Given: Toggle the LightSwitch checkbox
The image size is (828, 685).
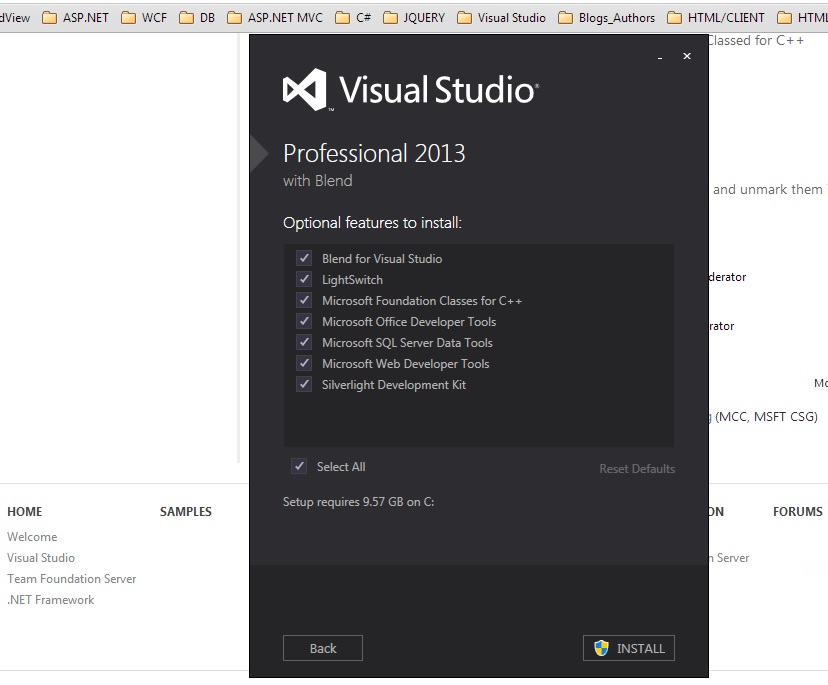Looking at the screenshot, I should point(304,279).
